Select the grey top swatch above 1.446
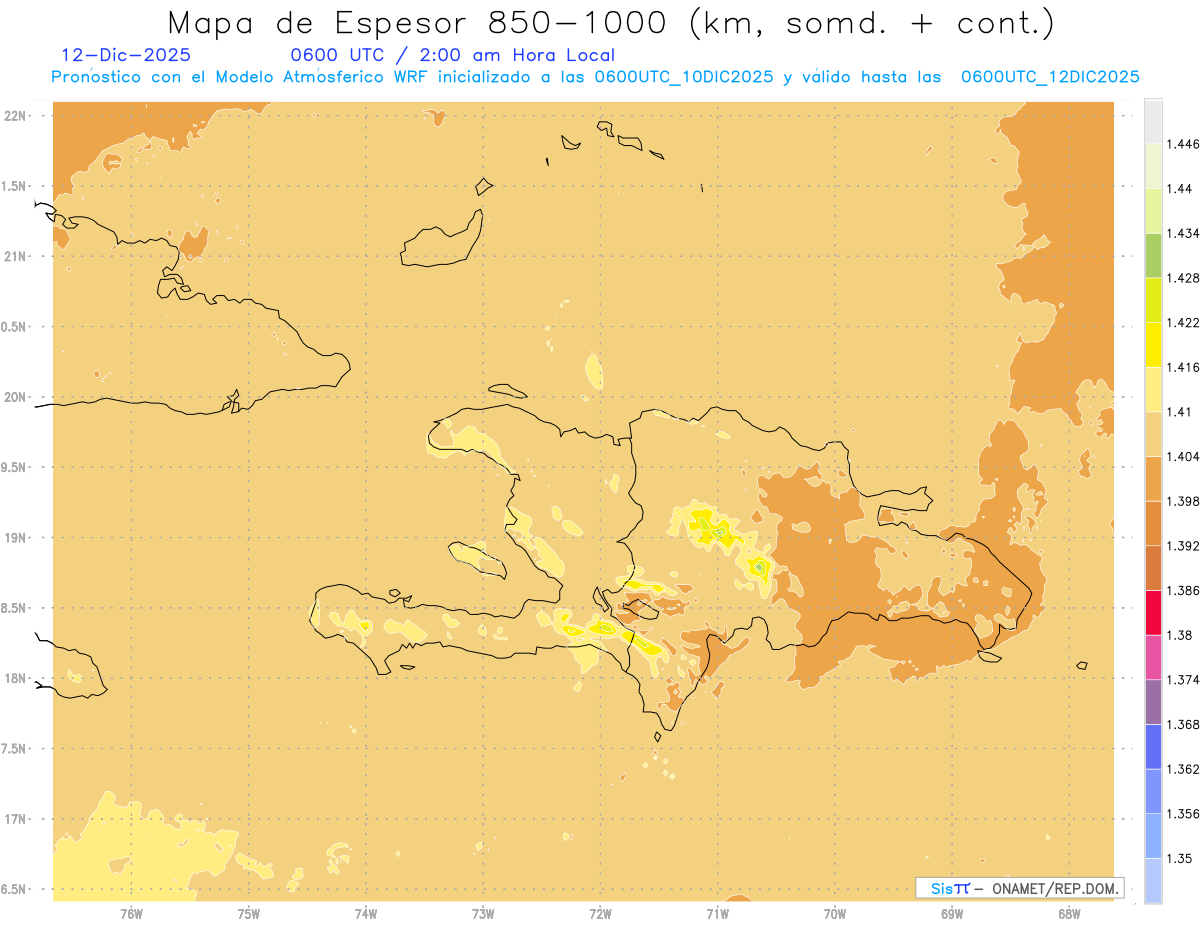 click(1154, 122)
